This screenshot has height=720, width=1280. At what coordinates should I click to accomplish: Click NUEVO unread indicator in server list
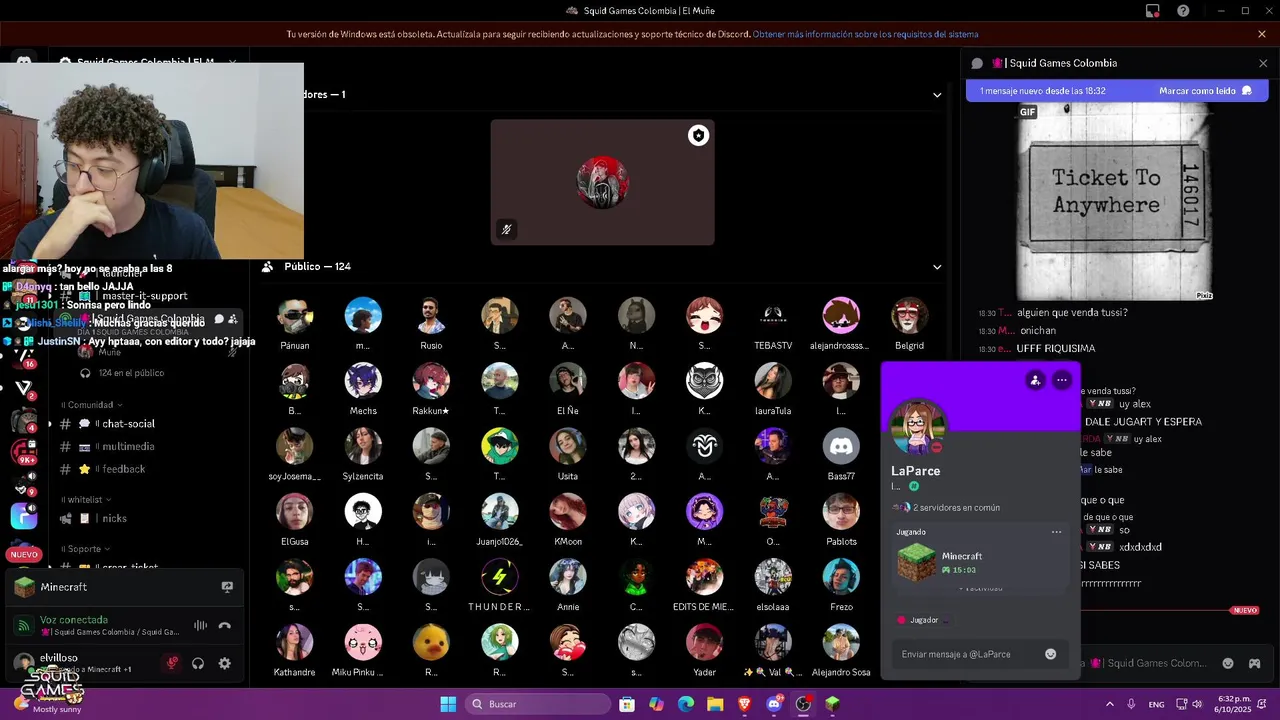click(24, 554)
